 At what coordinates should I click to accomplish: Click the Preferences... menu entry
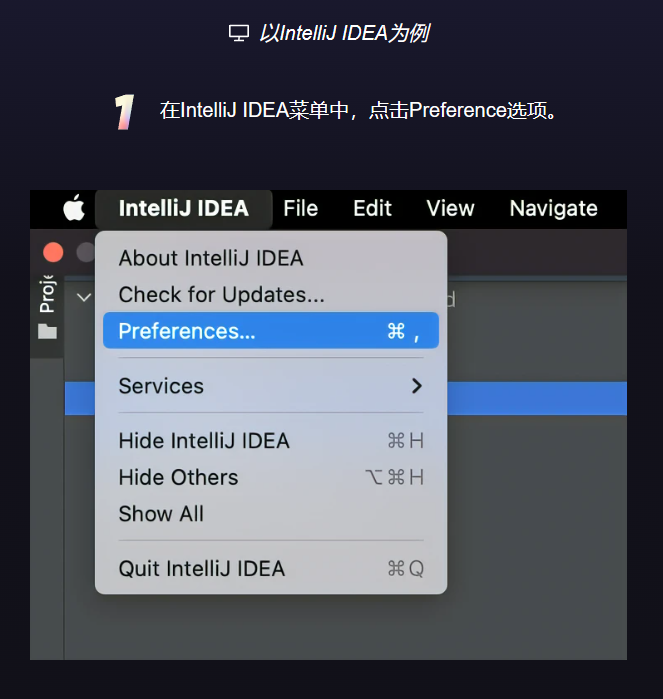click(271, 331)
